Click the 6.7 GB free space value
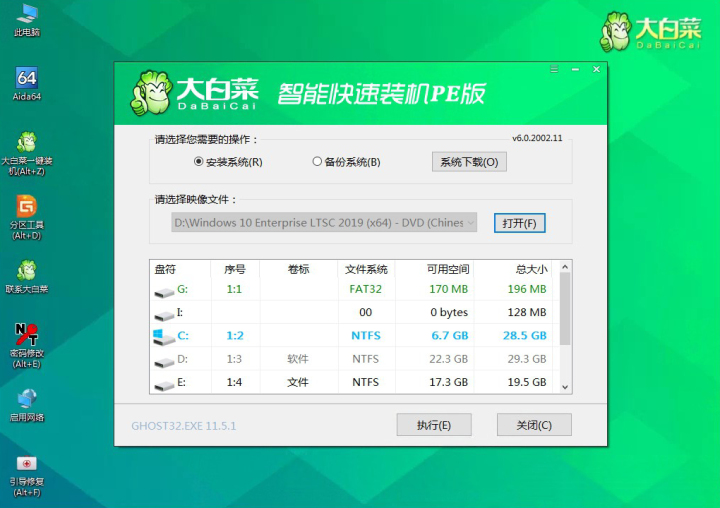Image resolution: width=720 pixels, height=508 pixels. tap(450, 336)
